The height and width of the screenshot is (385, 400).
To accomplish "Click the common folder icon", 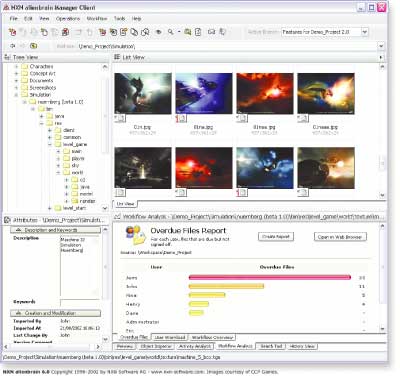I will click(x=58, y=137).
